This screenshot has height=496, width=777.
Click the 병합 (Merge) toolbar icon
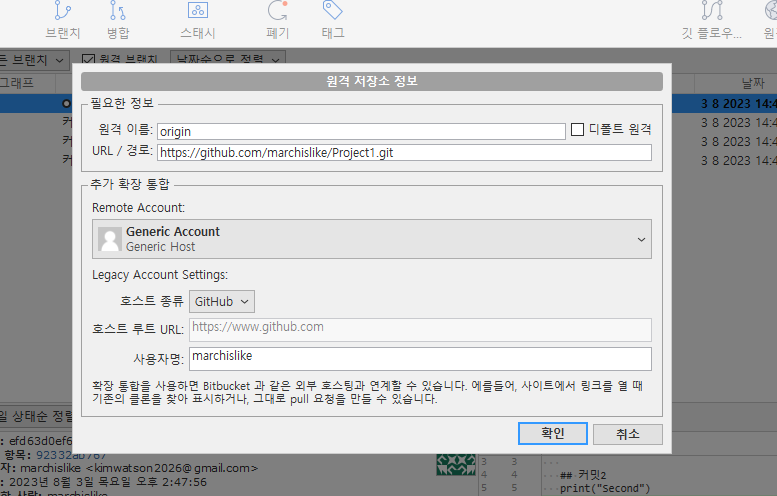coord(118,20)
